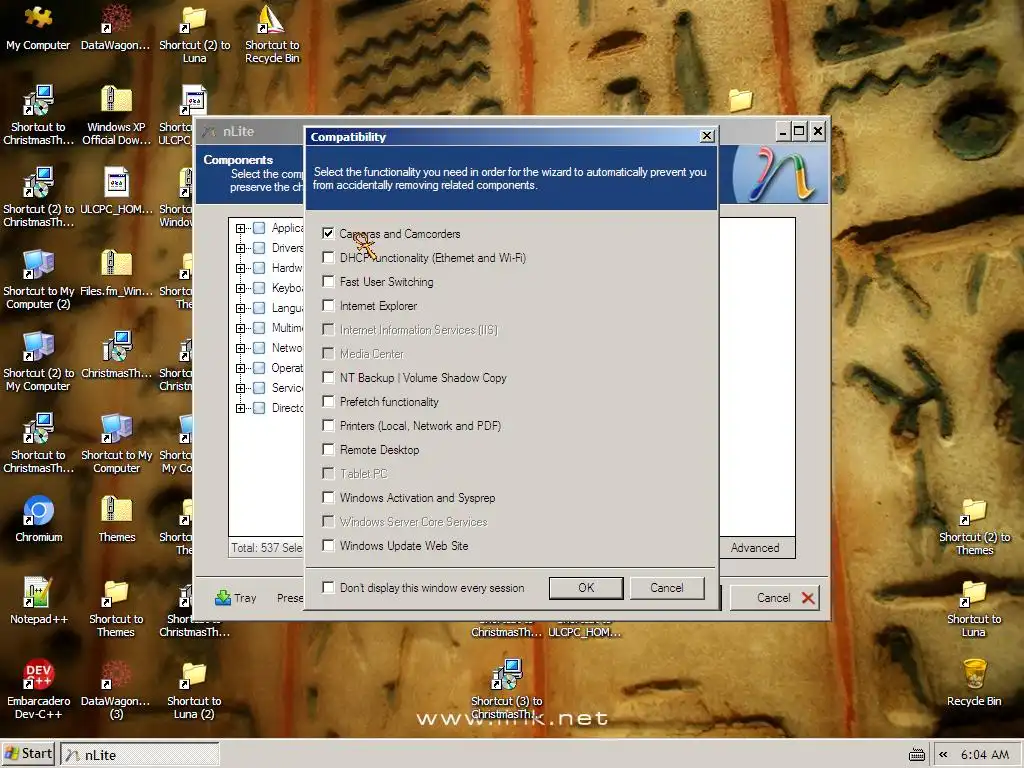Open the ChristmasTh installer icon without Shortcut prefix
Viewport: 1024px width, 768px height.
pos(116,355)
